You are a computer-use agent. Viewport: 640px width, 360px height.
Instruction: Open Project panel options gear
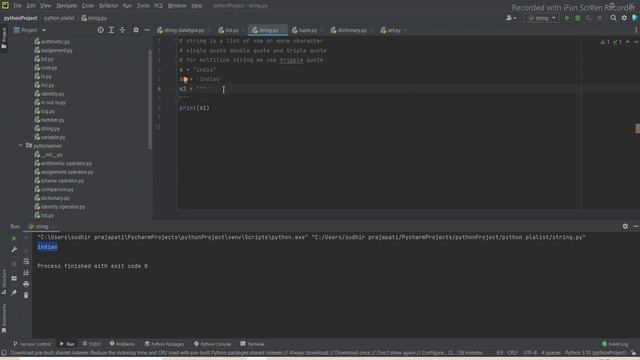click(x=136, y=30)
